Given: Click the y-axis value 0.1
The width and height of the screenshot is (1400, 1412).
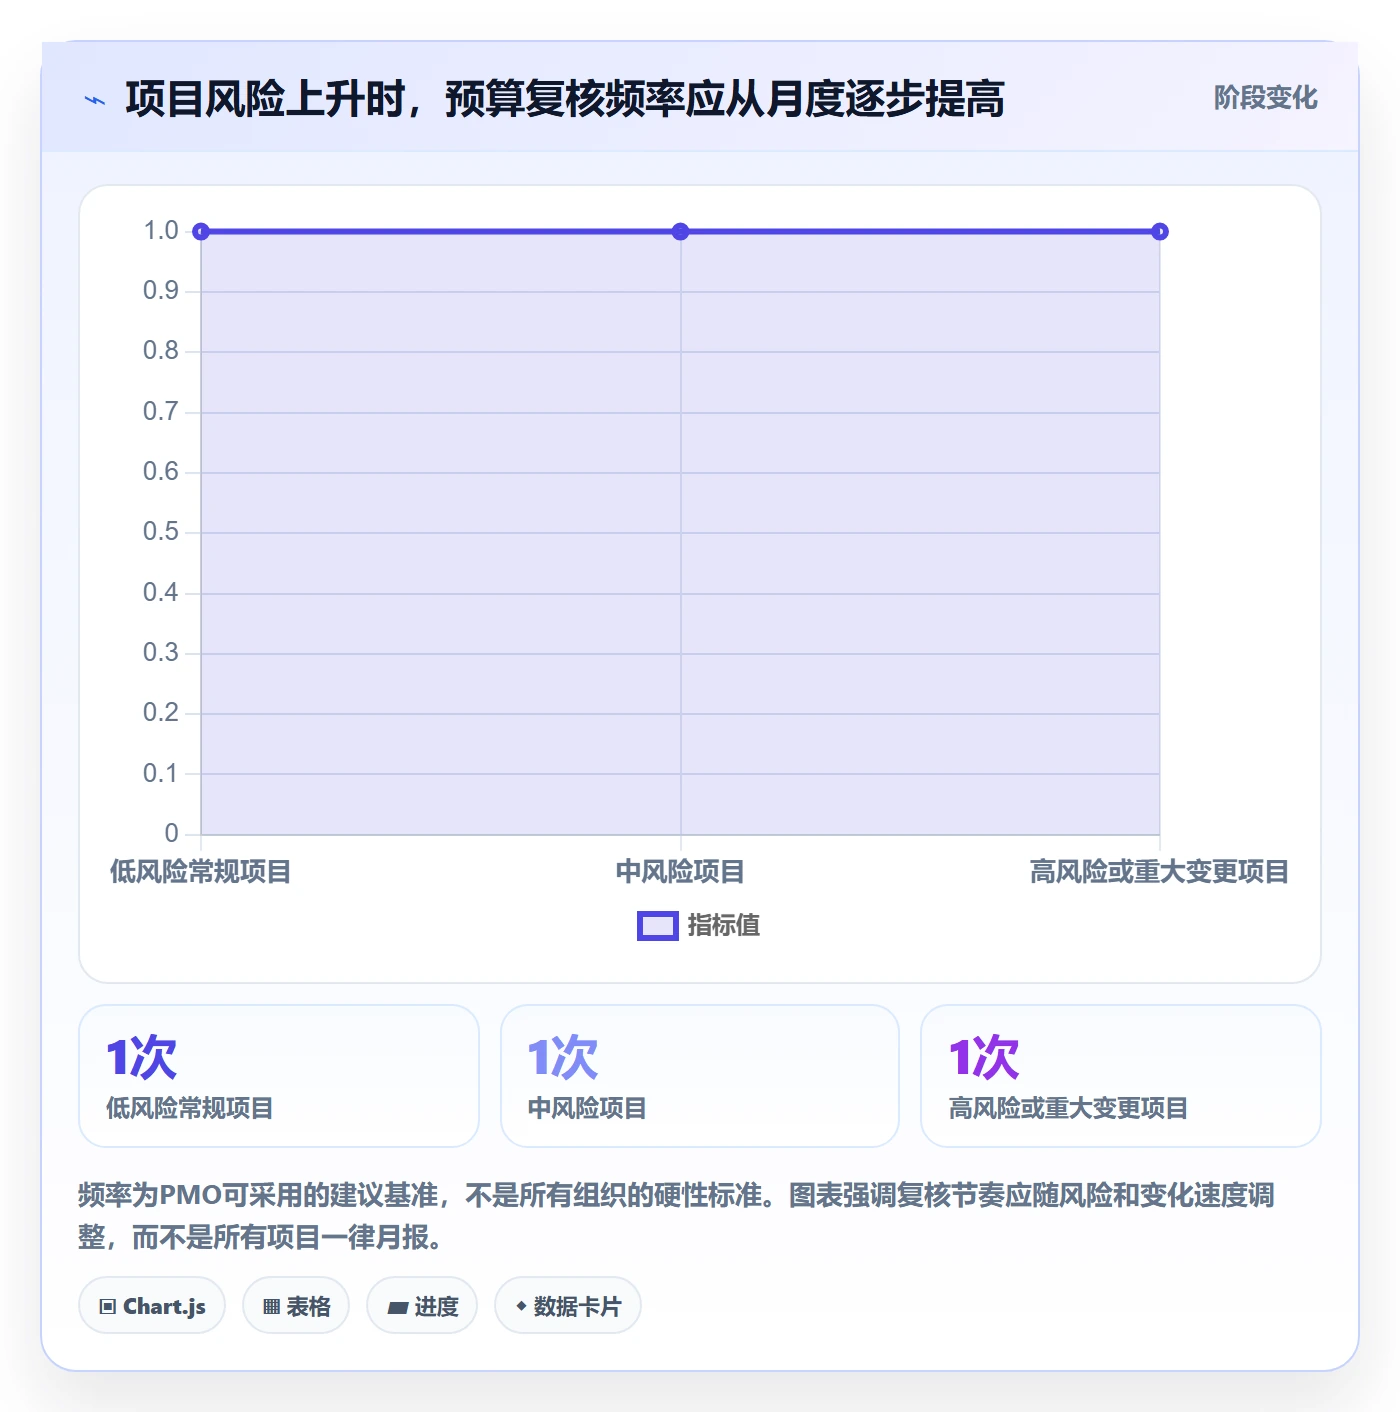Looking at the screenshot, I should pyautogui.click(x=161, y=773).
